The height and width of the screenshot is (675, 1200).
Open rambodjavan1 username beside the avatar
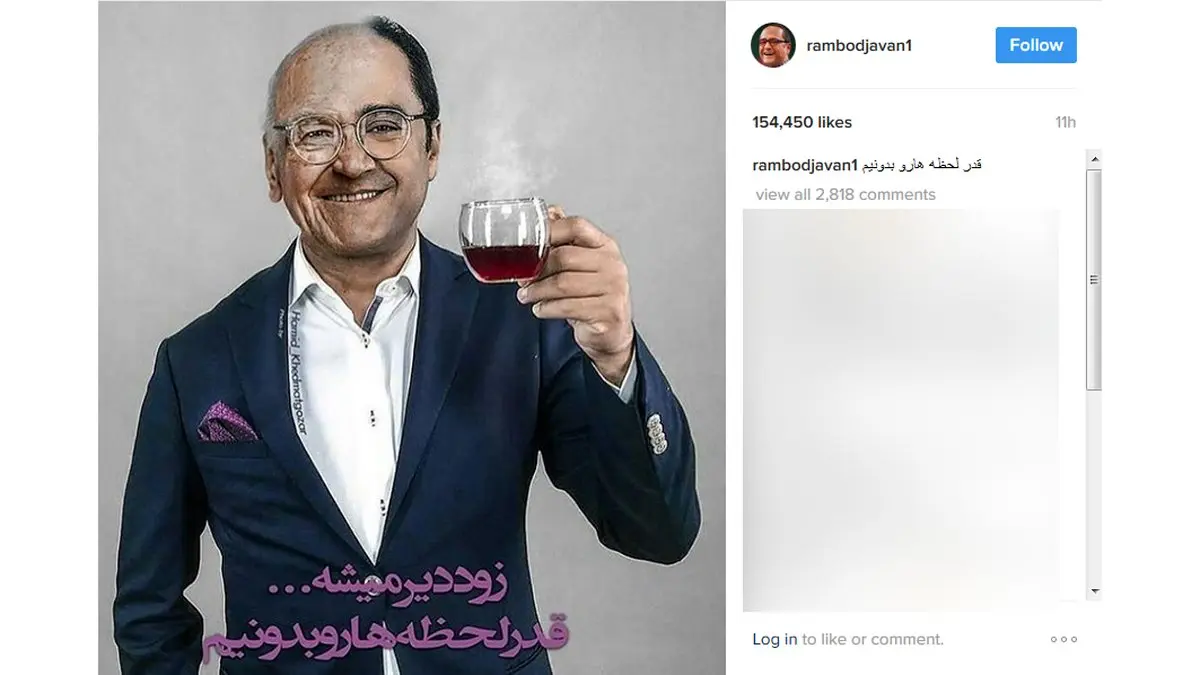(x=858, y=45)
